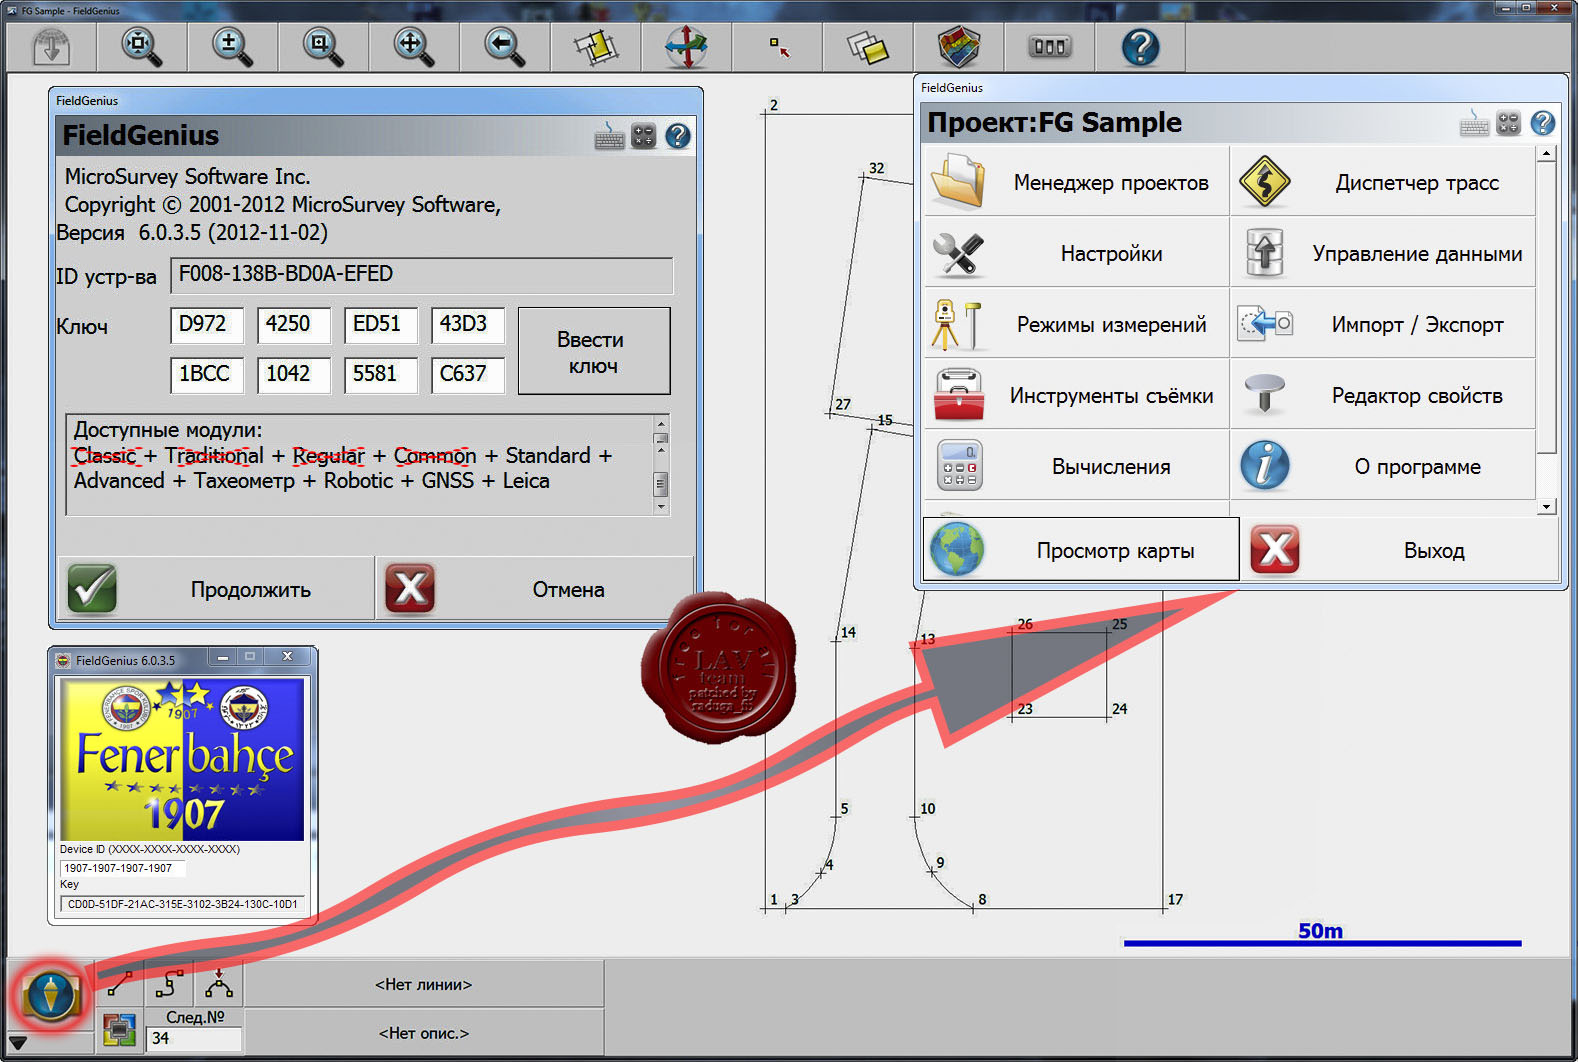Click help icon in project menu header
The height and width of the screenshot is (1062, 1578).
coord(1543,123)
